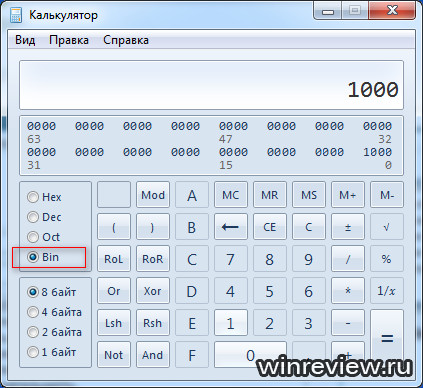Click the digit 5 button
Image resolution: width=423 pixels, height=388 pixels.
(x=270, y=291)
